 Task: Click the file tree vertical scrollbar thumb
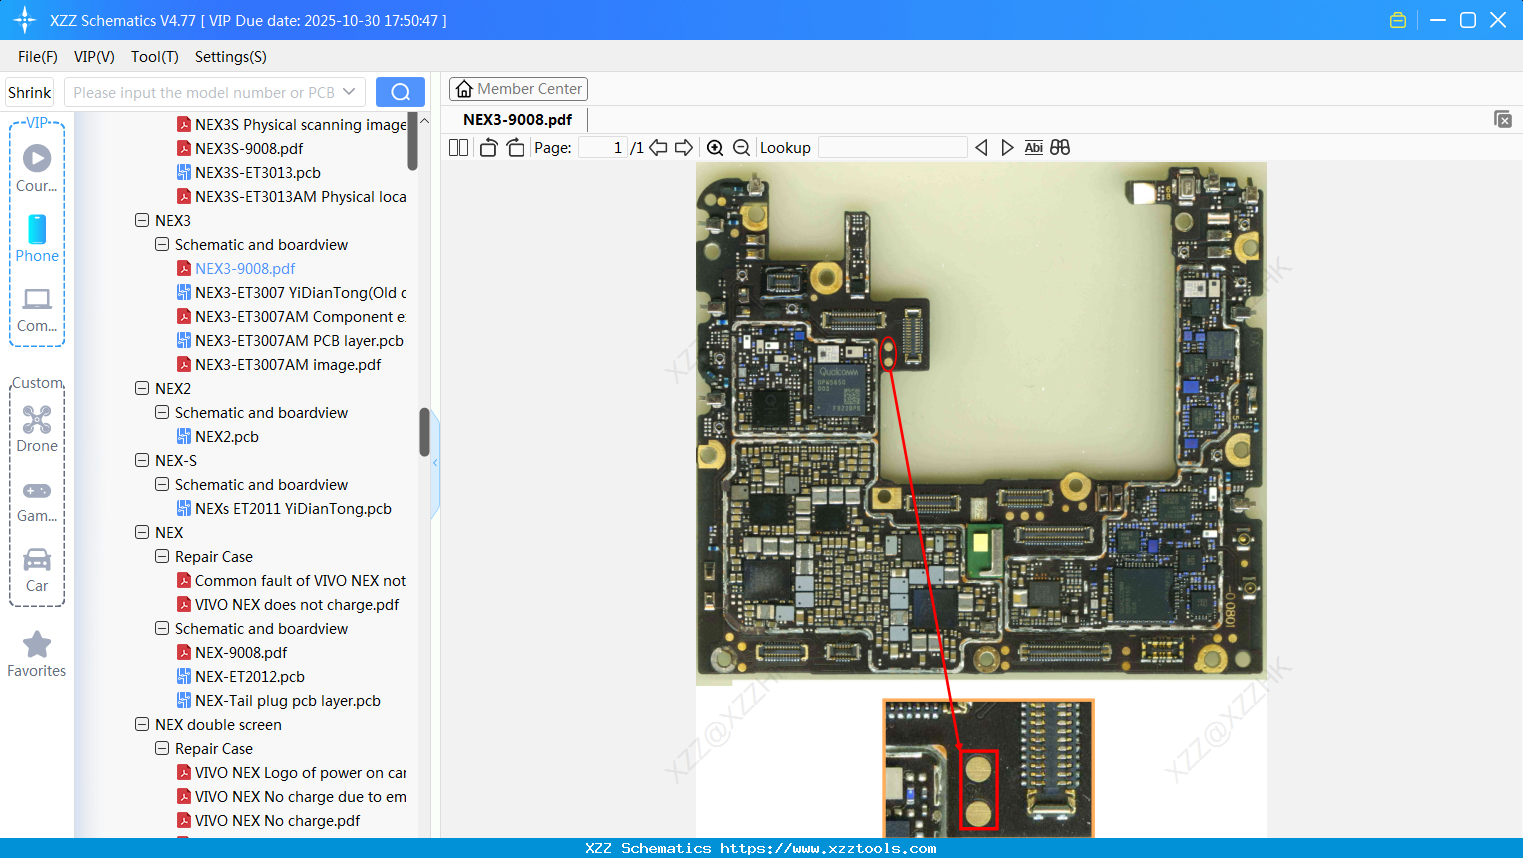[x=424, y=432]
